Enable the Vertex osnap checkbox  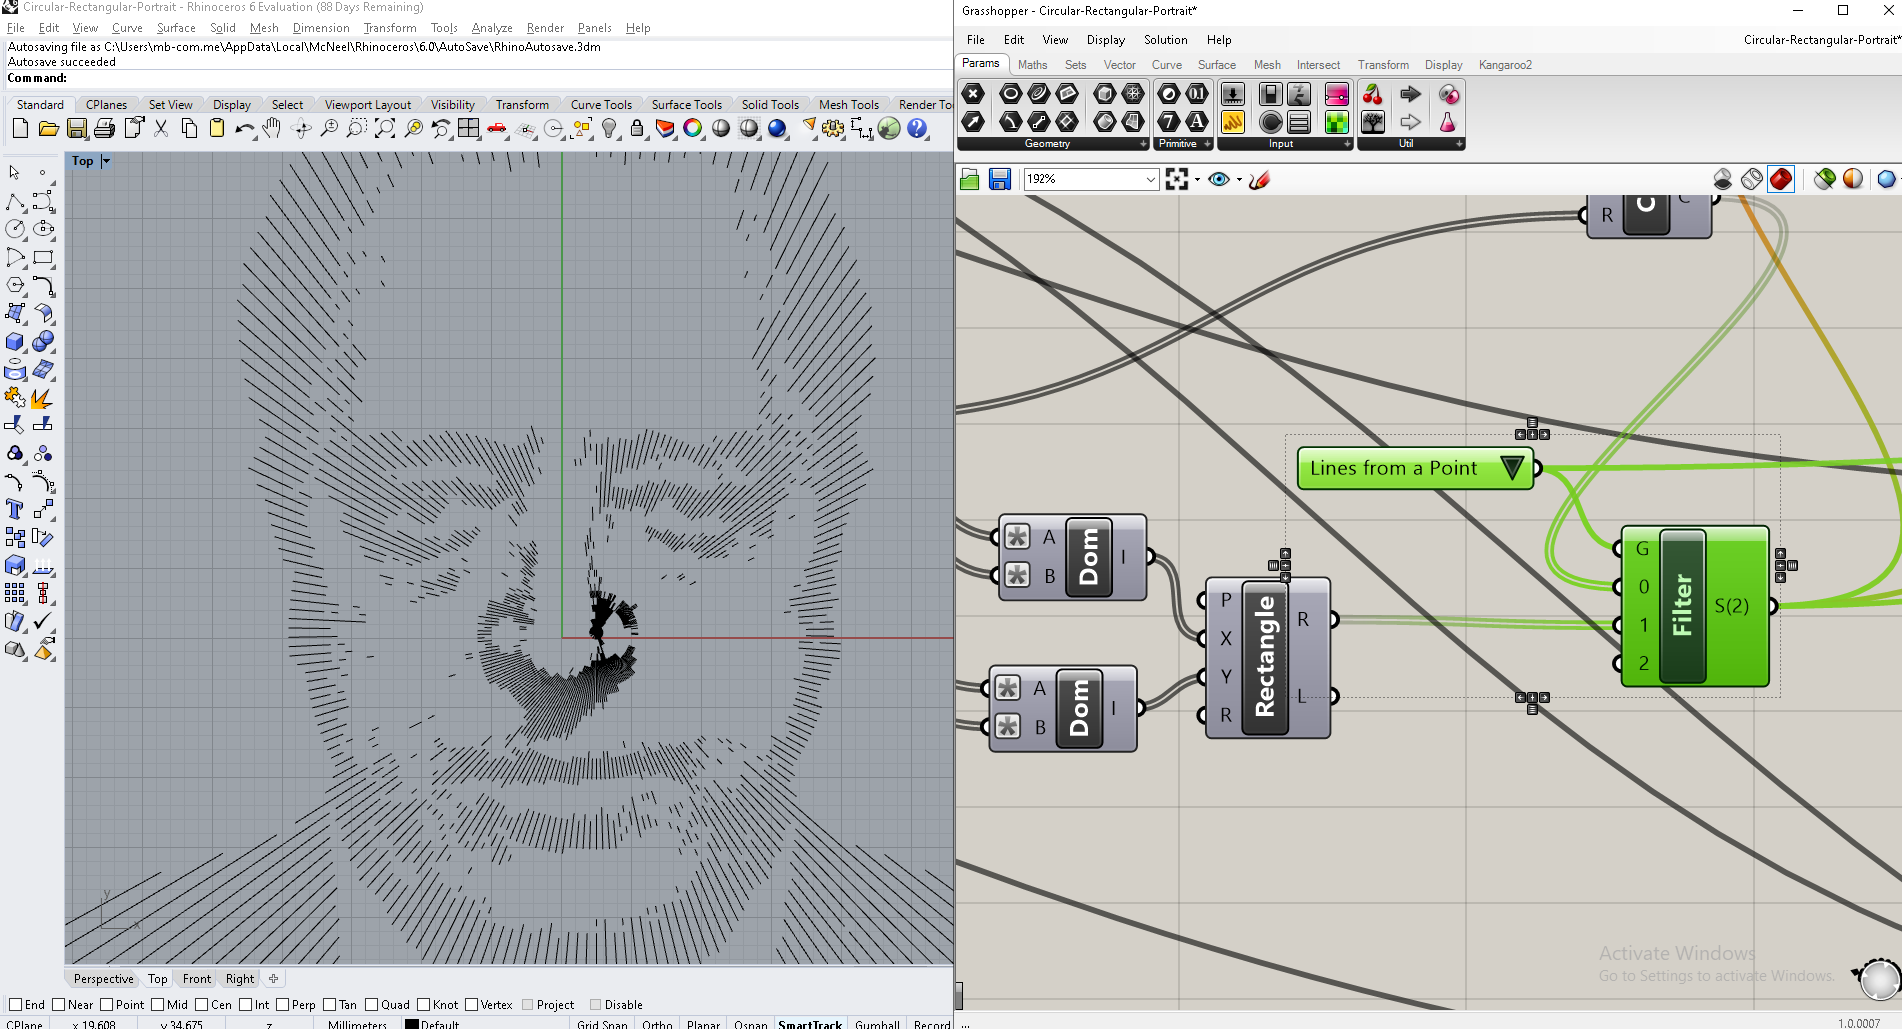(471, 1005)
